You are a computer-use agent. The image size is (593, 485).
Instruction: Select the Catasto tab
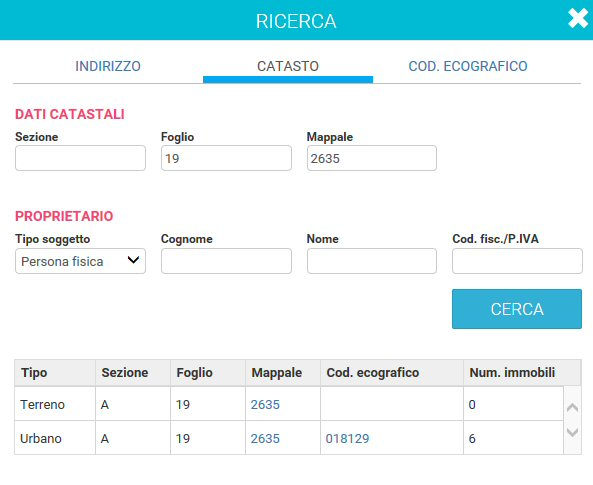[x=288, y=66]
